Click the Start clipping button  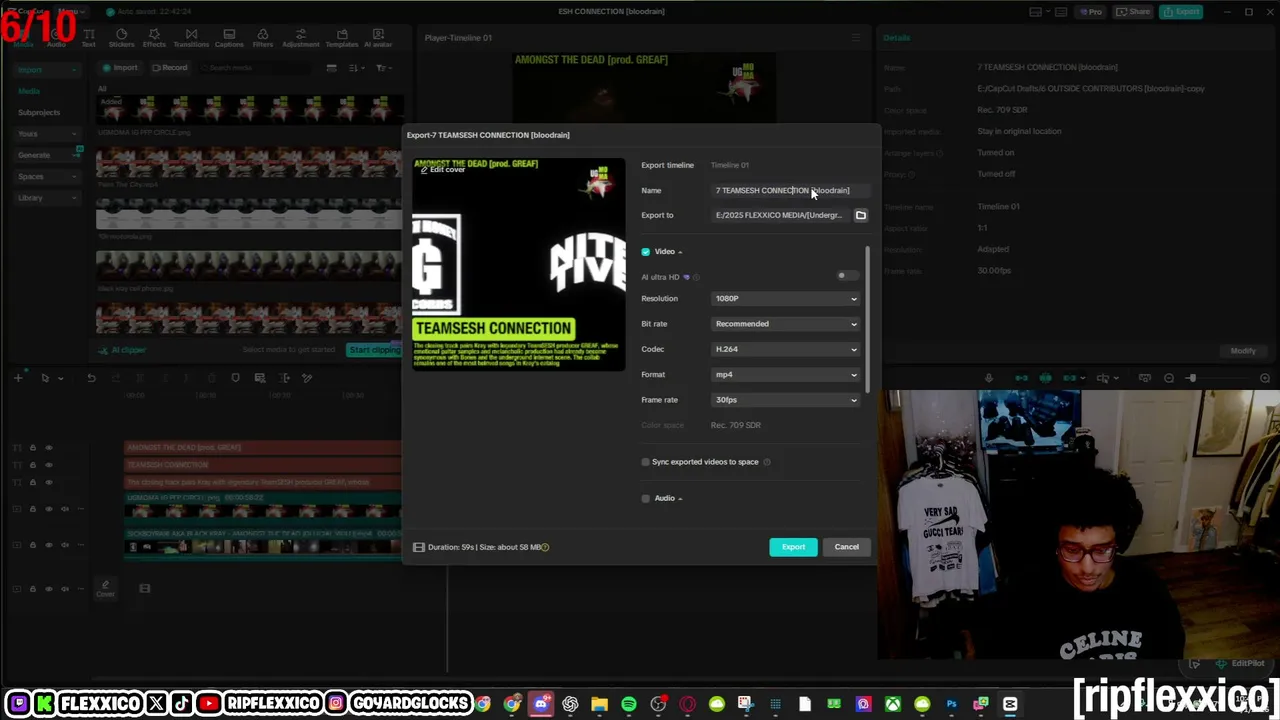coord(373,350)
